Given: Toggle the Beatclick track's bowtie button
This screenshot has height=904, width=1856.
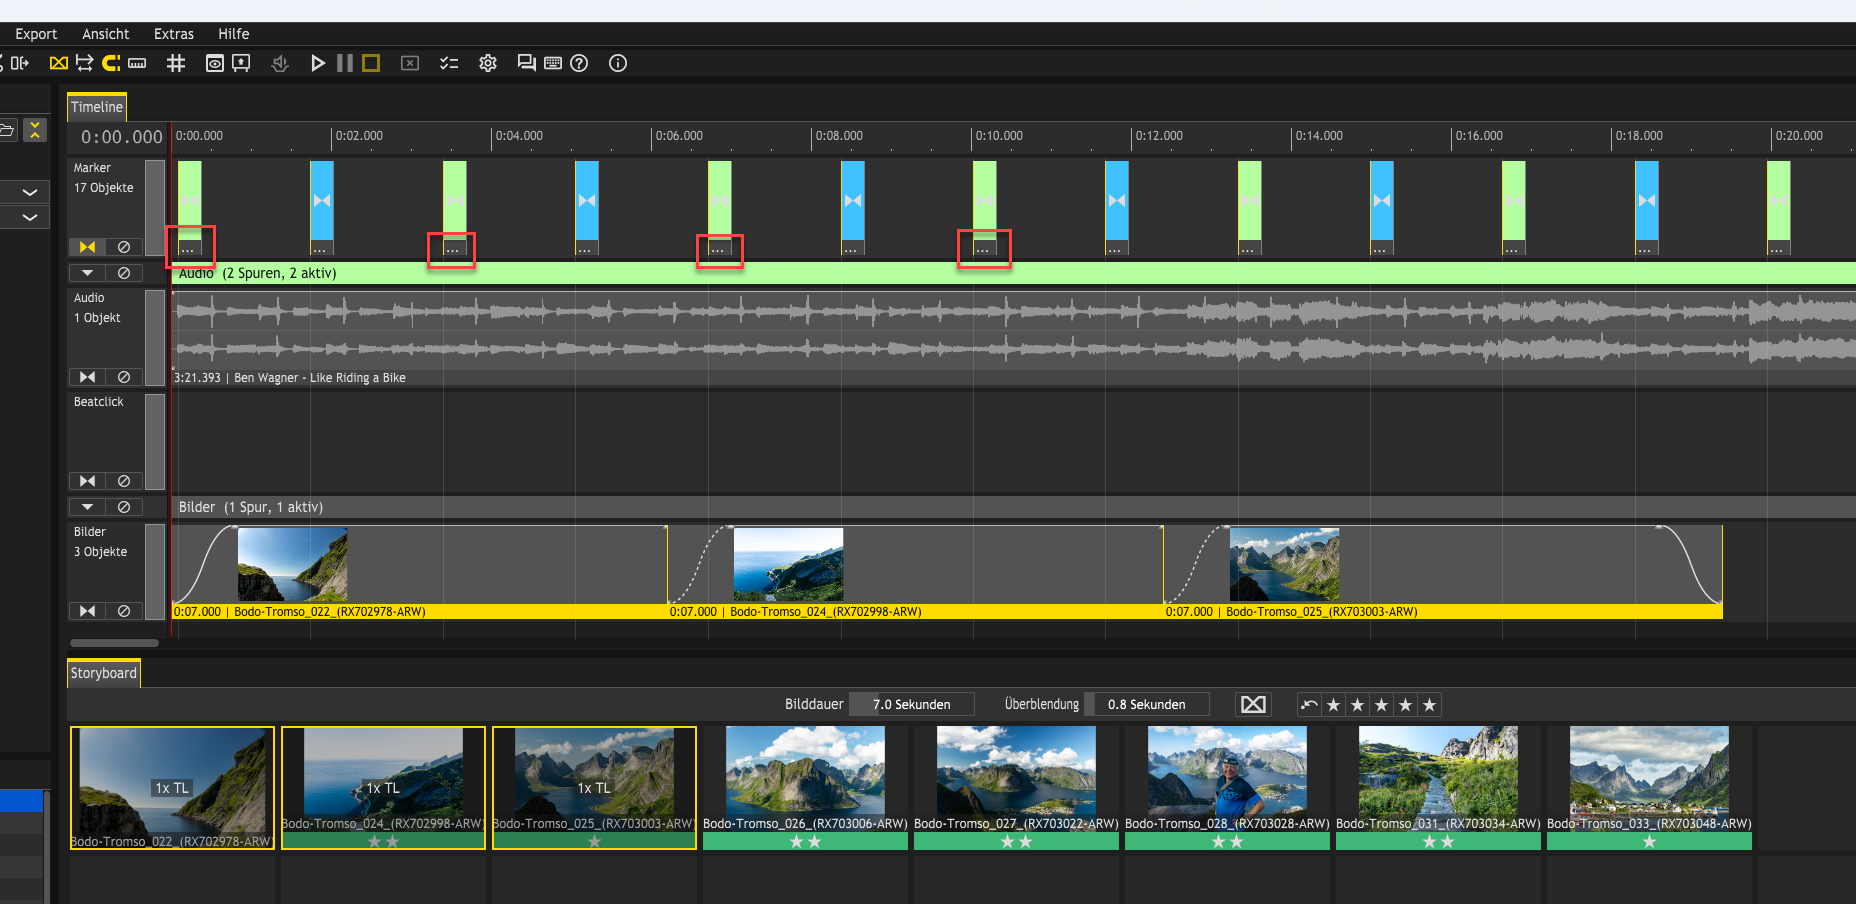Looking at the screenshot, I should tap(87, 481).
